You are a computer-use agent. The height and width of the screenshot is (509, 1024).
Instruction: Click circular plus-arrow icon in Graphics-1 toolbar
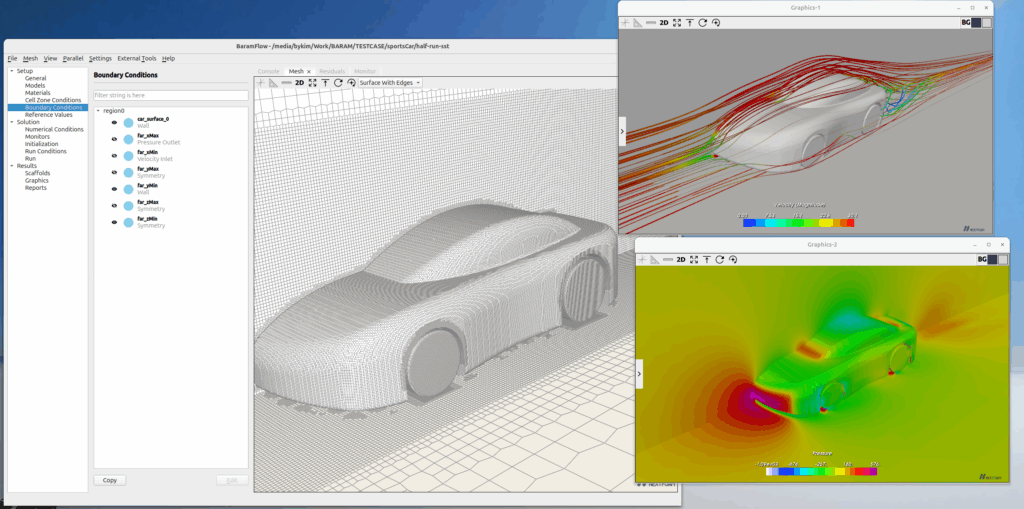pos(716,22)
